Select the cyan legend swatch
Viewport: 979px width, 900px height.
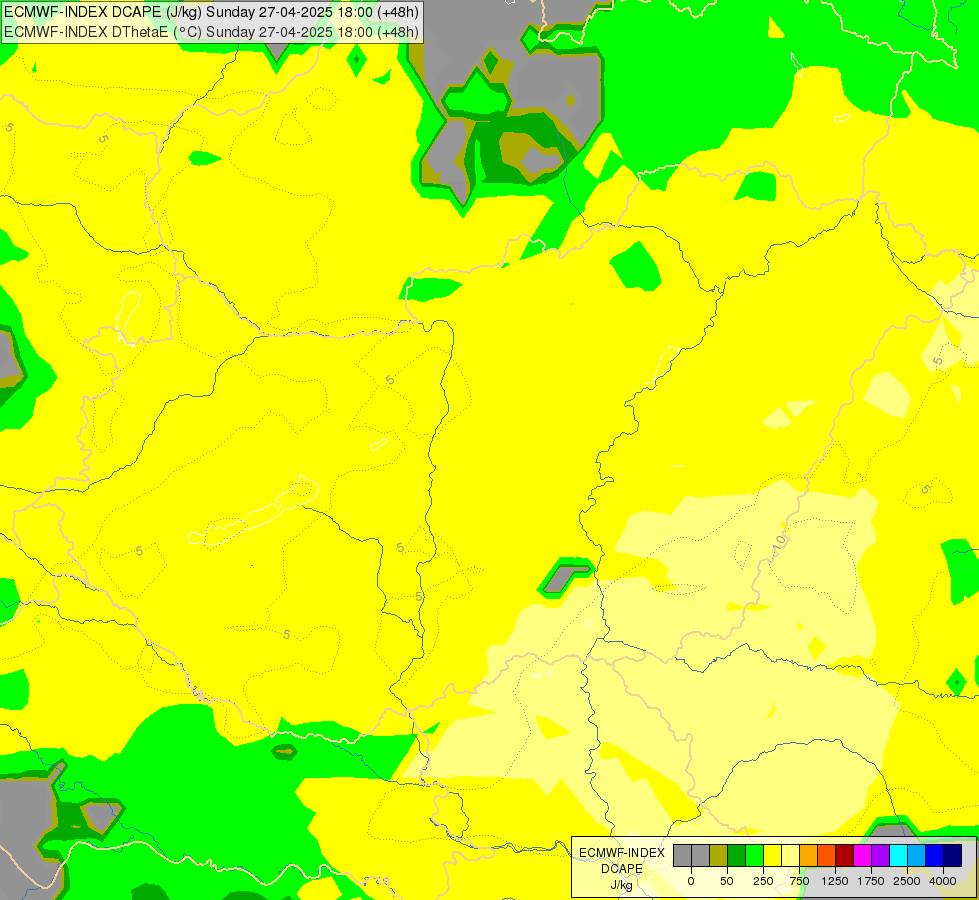[898, 855]
